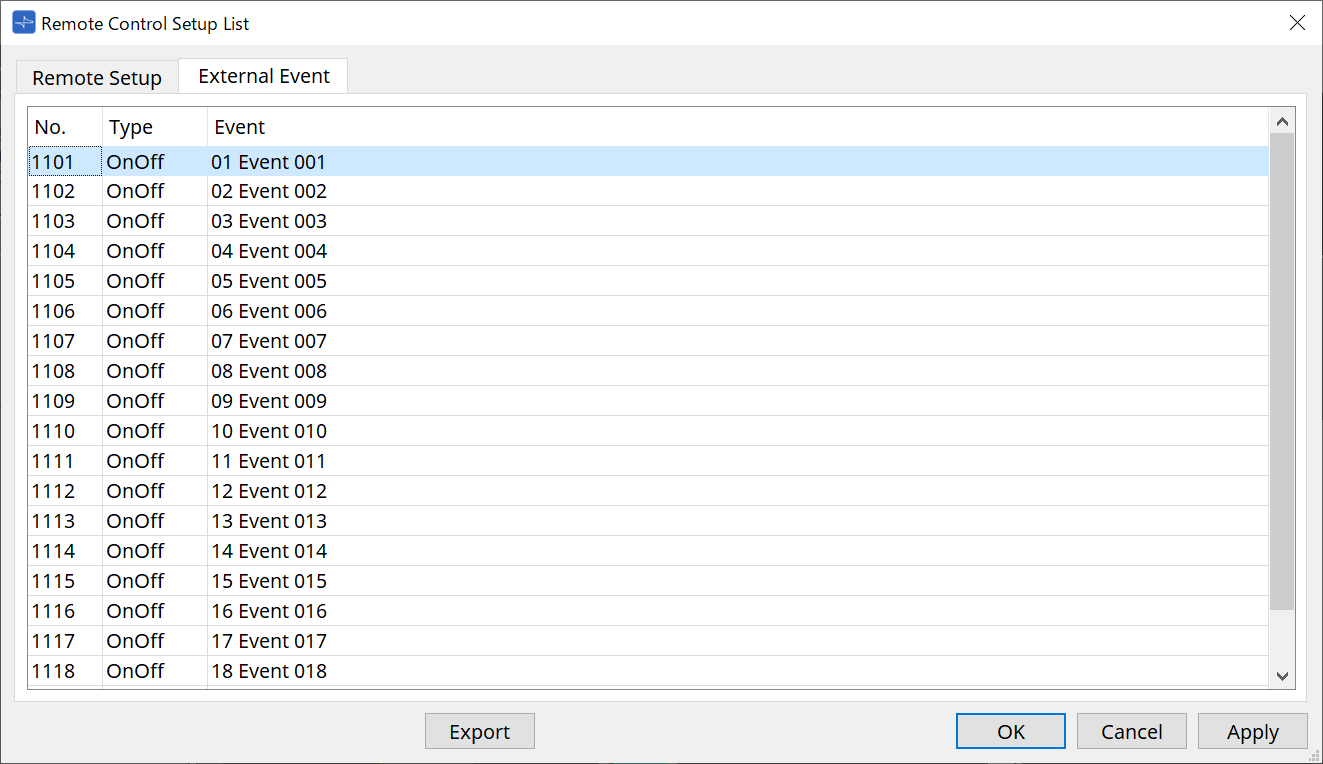Click the scrollbar up arrow

pyautogui.click(x=1282, y=120)
